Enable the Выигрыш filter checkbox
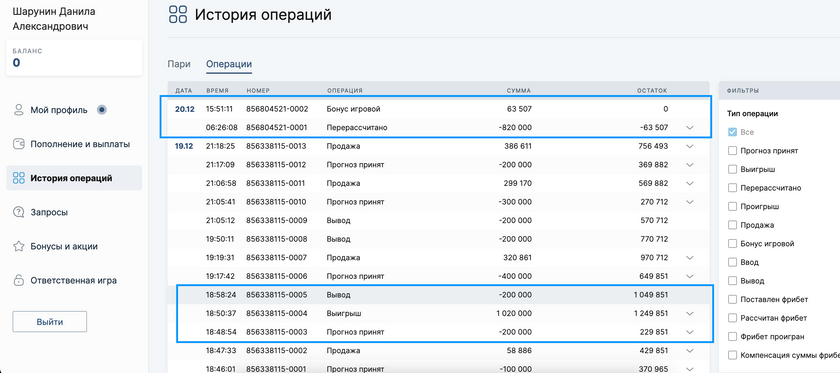The height and width of the screenshot is (373, 840). 732,169
